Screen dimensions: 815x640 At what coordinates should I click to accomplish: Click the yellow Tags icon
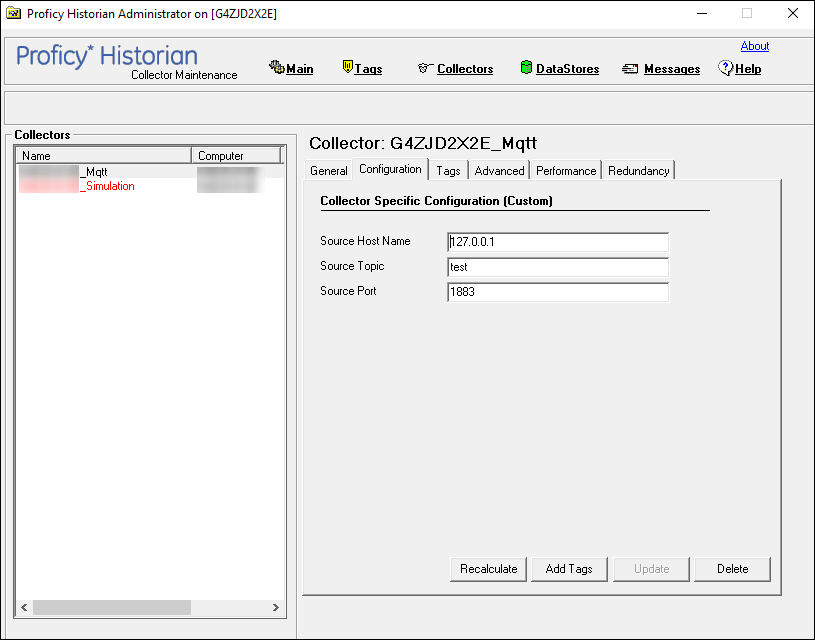click(x=348, y=67)
